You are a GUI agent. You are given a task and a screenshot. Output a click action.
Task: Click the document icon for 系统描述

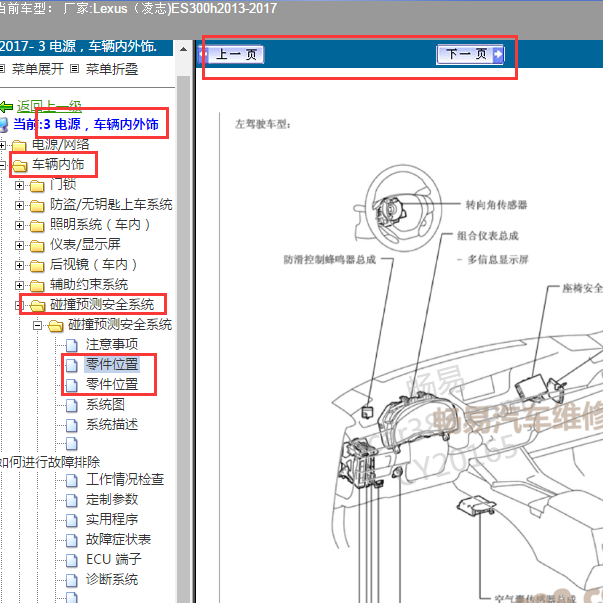pyautogui.click(x=72, y=425)
